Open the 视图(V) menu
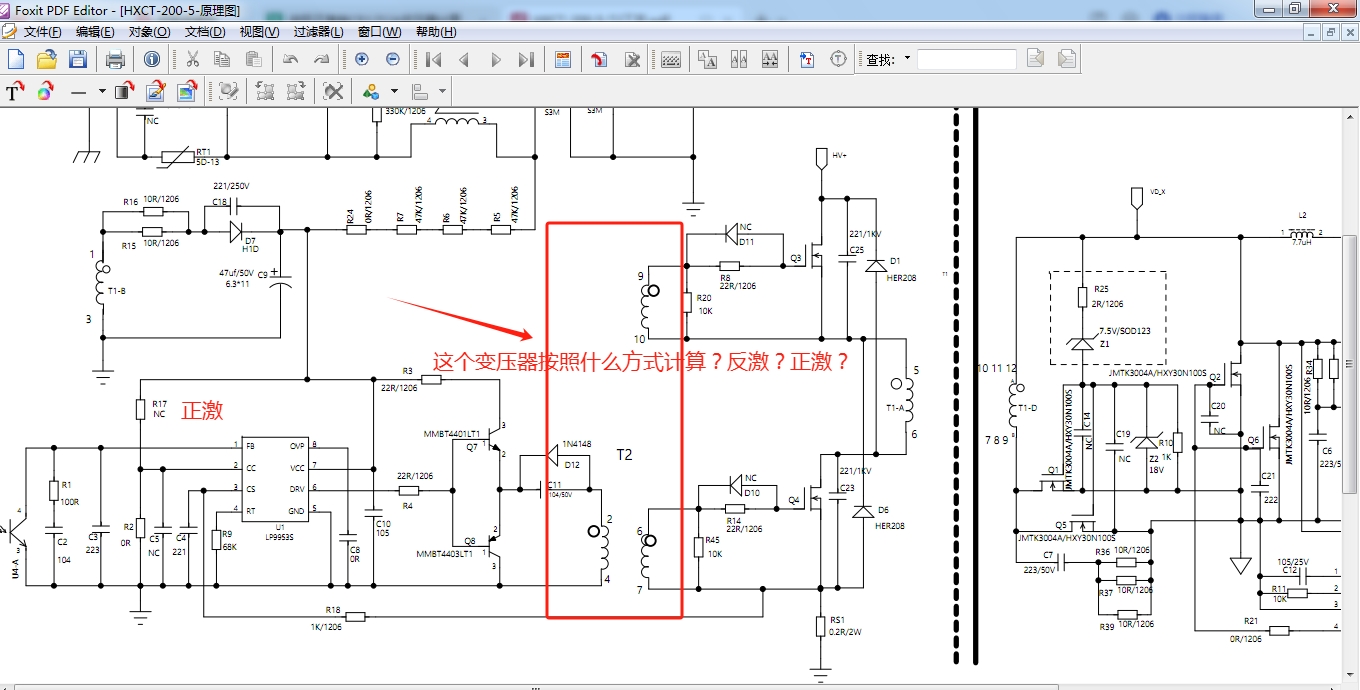Viewport: 1360px width, 690px height. point(259,32)
